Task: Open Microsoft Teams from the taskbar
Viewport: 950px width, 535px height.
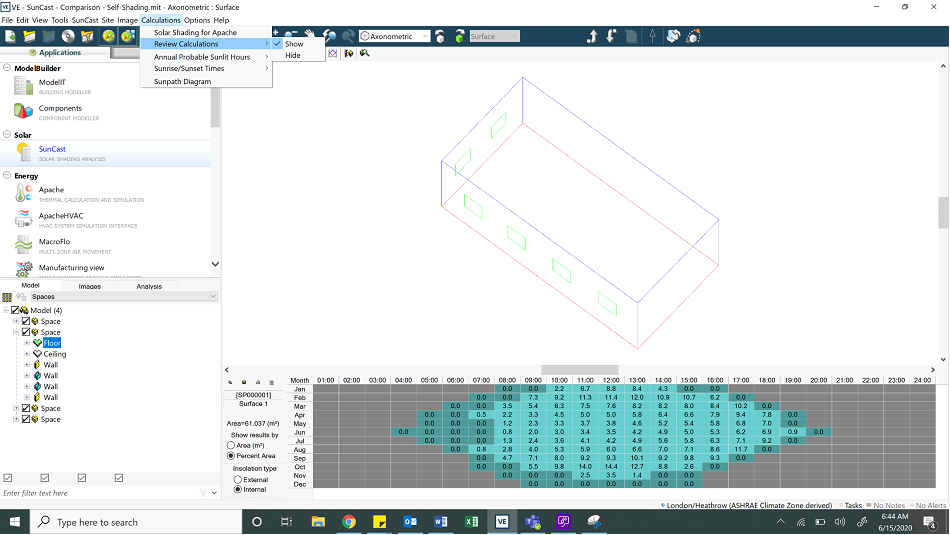Action: click(x=533, y=522)
